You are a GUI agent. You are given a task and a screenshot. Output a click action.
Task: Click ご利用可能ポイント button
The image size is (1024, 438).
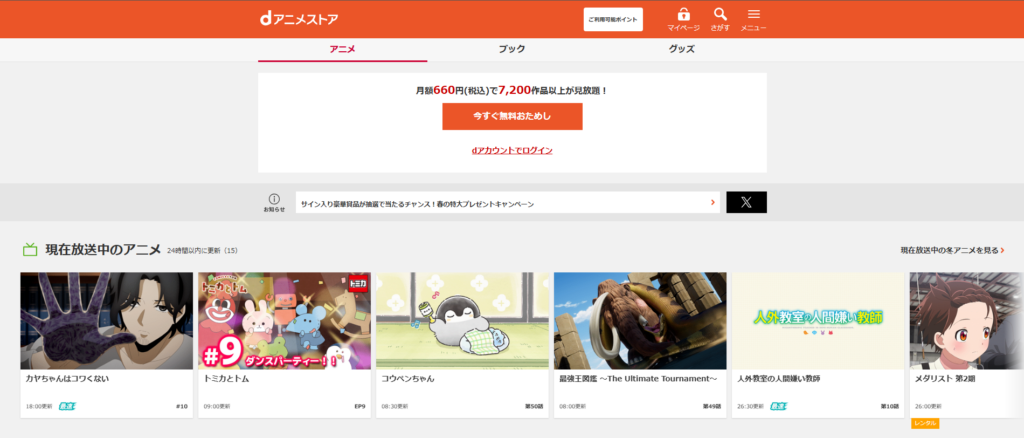[x=613, y=19]
